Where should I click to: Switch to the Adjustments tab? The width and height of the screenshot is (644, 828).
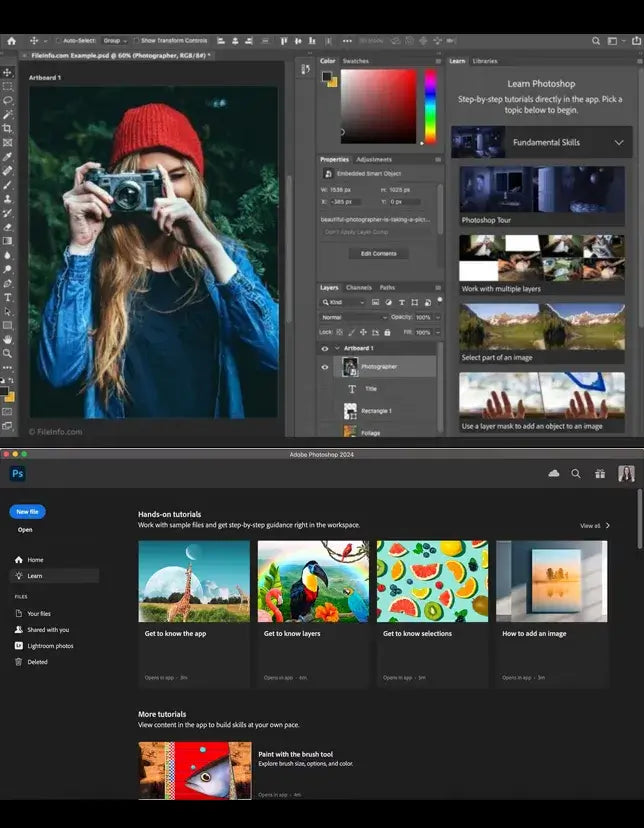(374, 159)
